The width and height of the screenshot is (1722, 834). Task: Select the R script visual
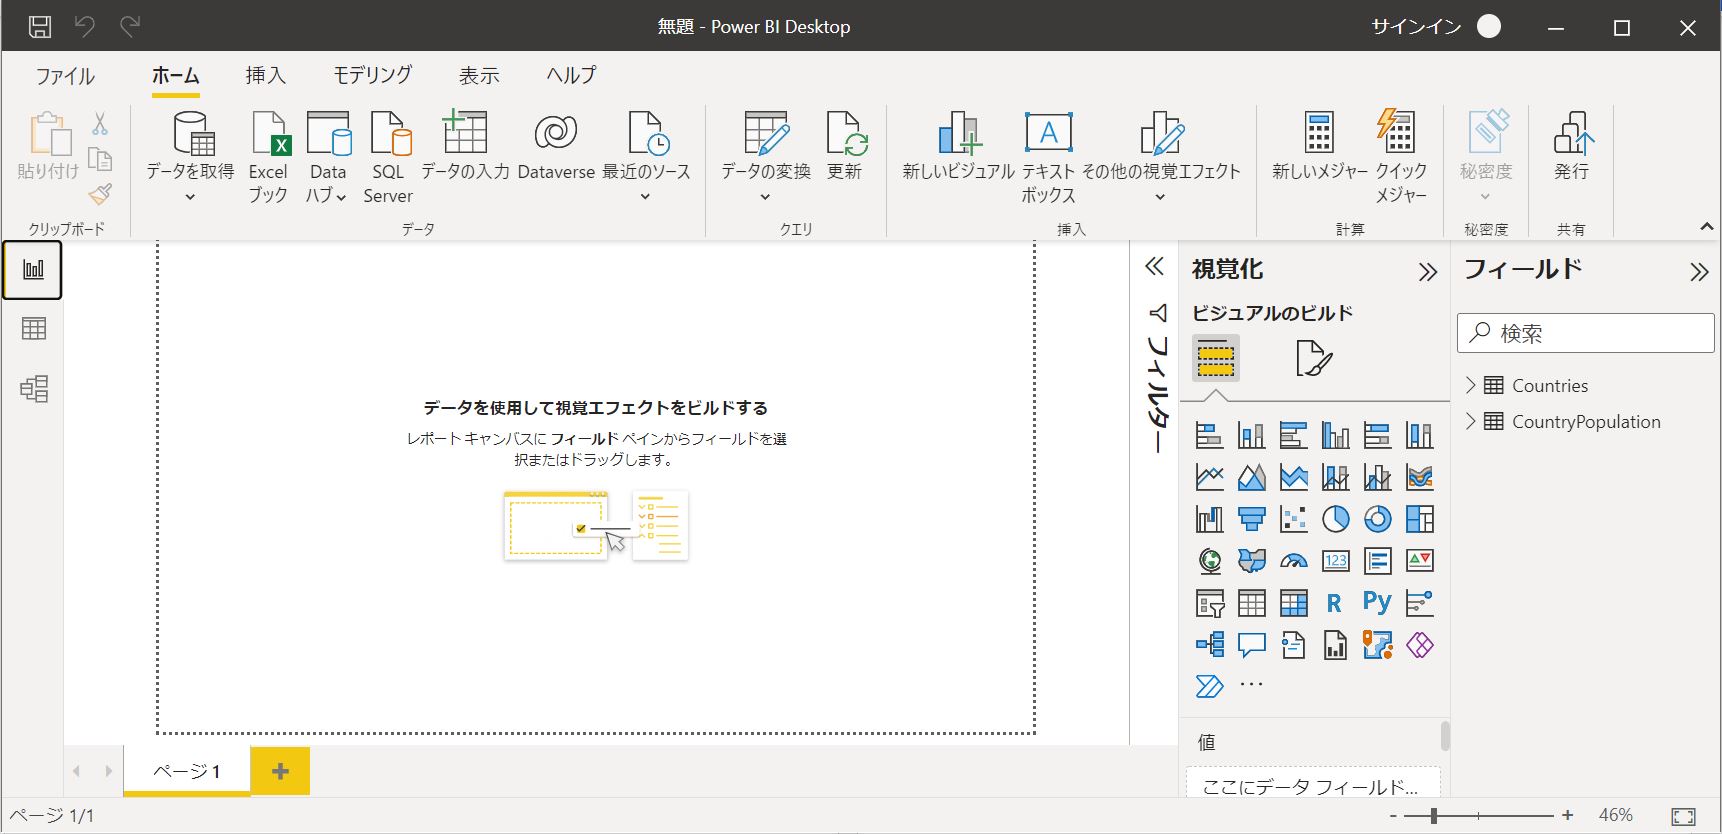coord(1335,603)
